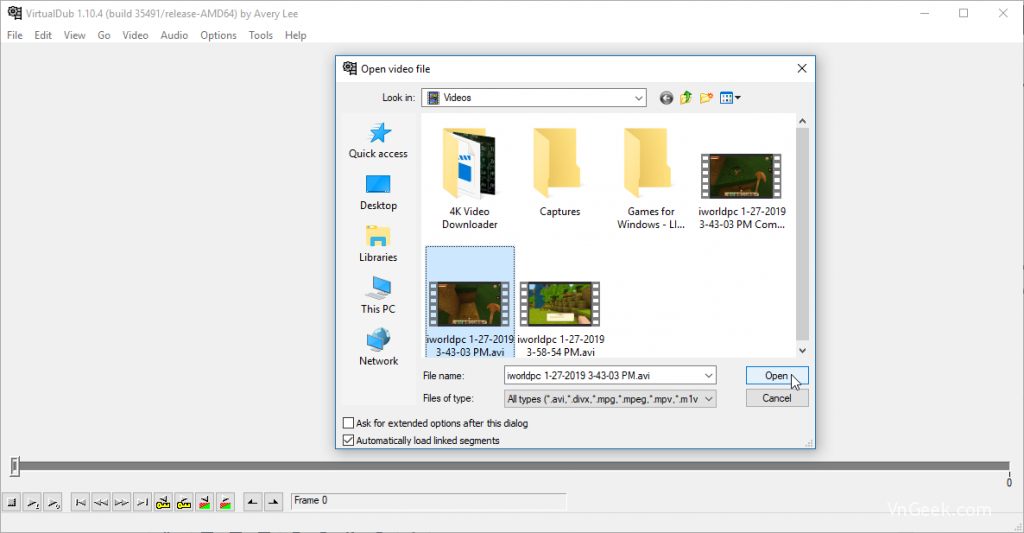This screenshot has height=533, width=1024.
Task: Open the Edit menu
Action: (43, 35)
